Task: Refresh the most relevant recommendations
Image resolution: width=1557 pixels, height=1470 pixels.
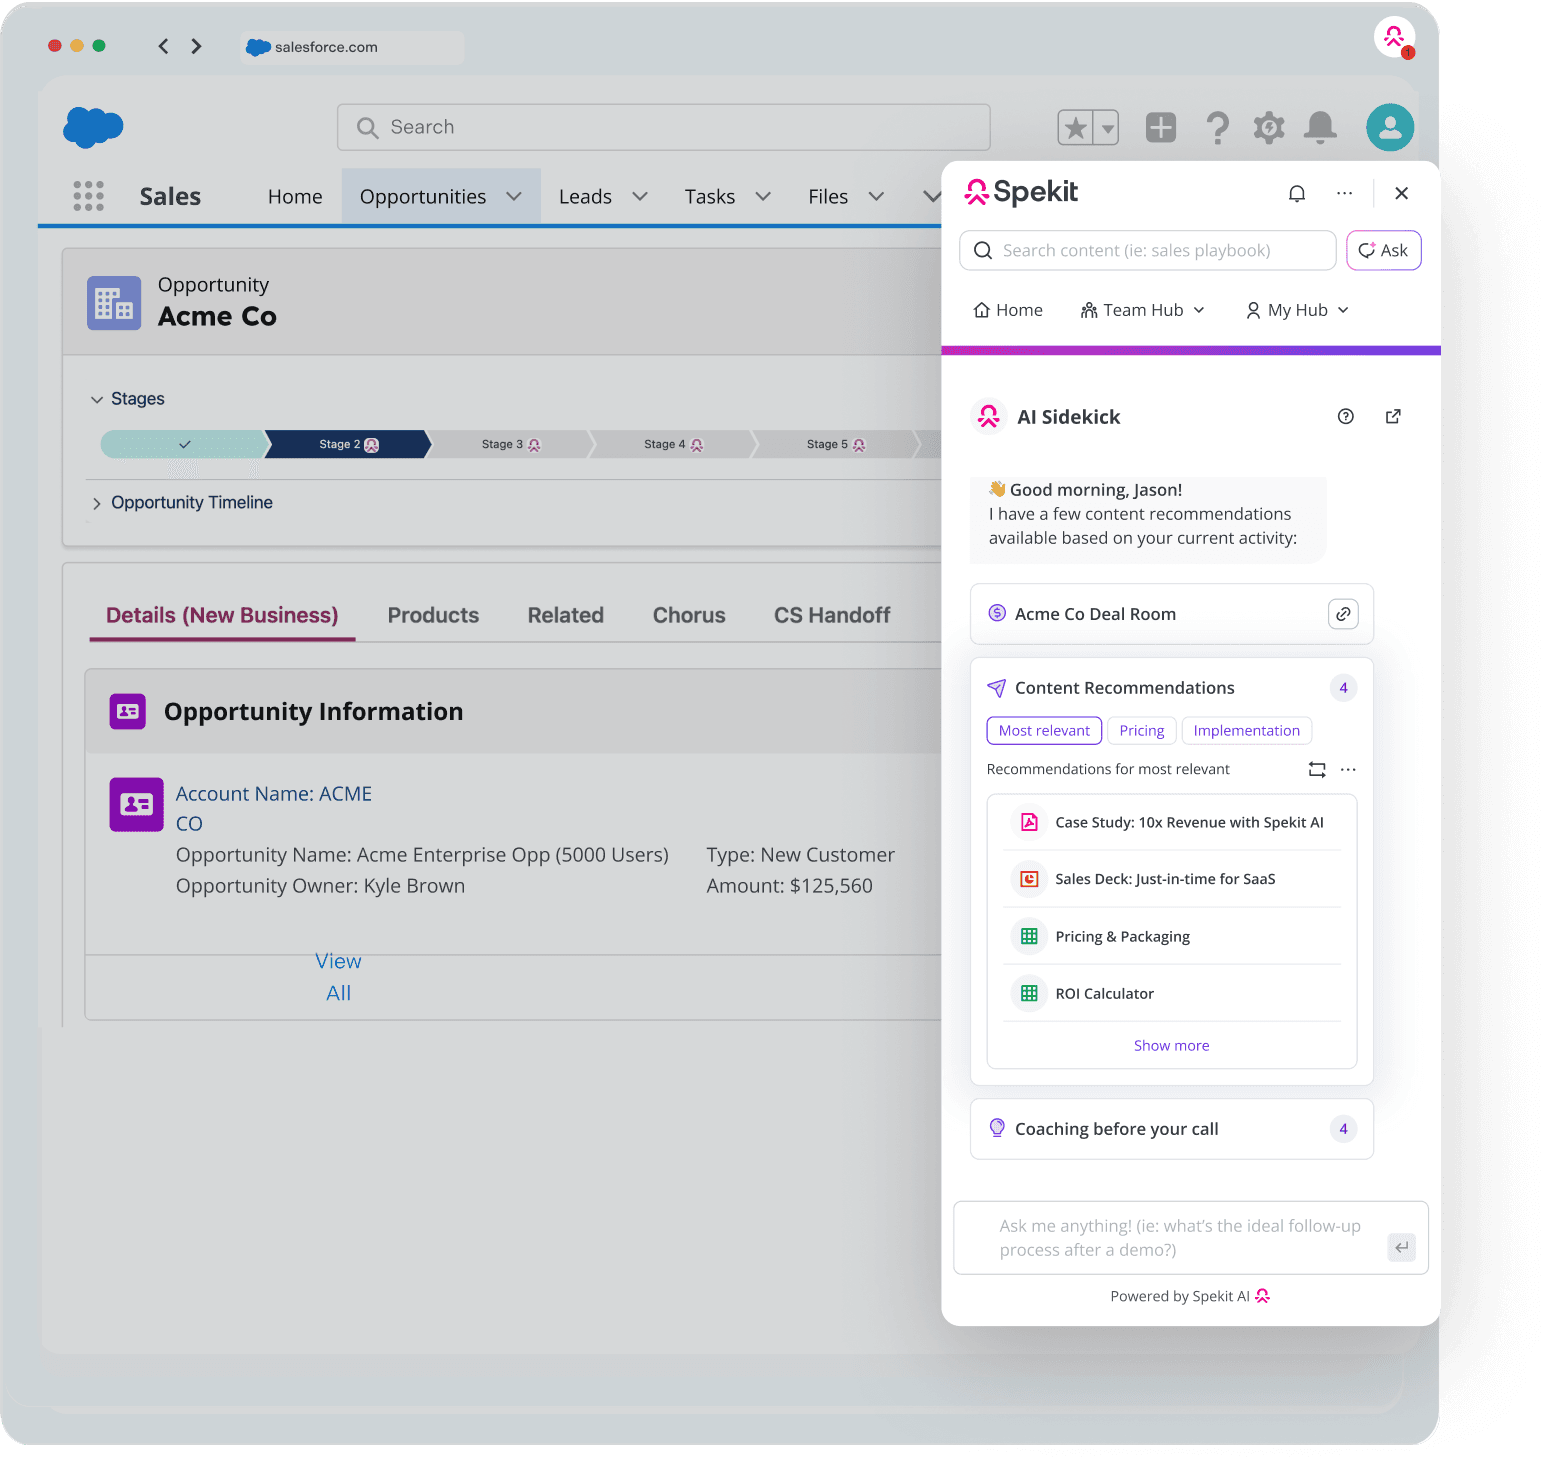Action: tap(1317, 769)
